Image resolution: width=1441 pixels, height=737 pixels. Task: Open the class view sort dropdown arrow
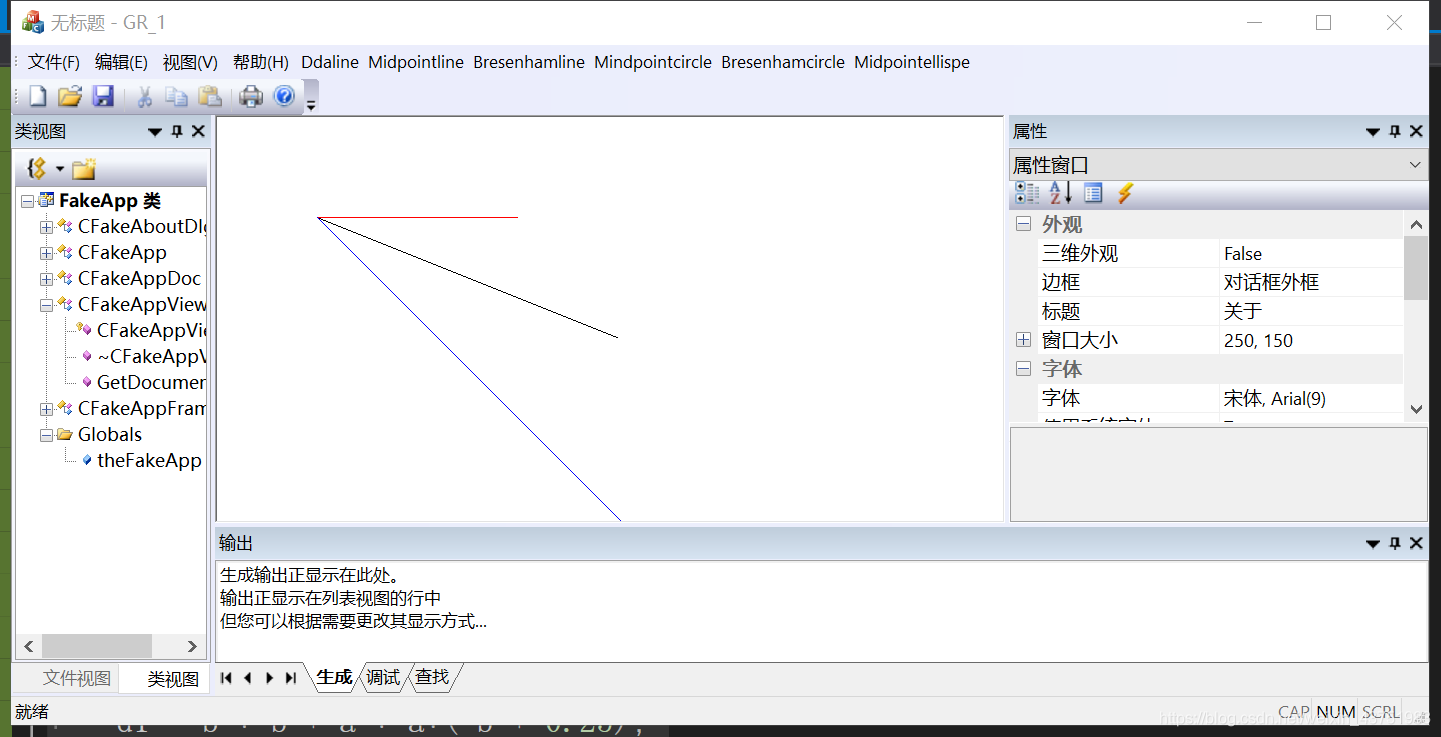coord(59,168)
